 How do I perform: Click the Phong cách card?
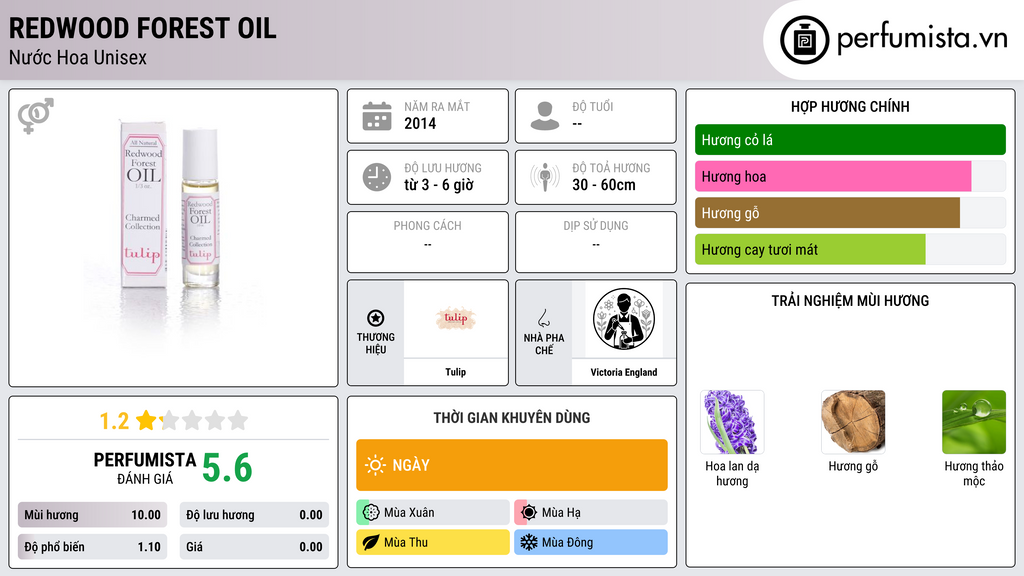click(x=428, y=242)
